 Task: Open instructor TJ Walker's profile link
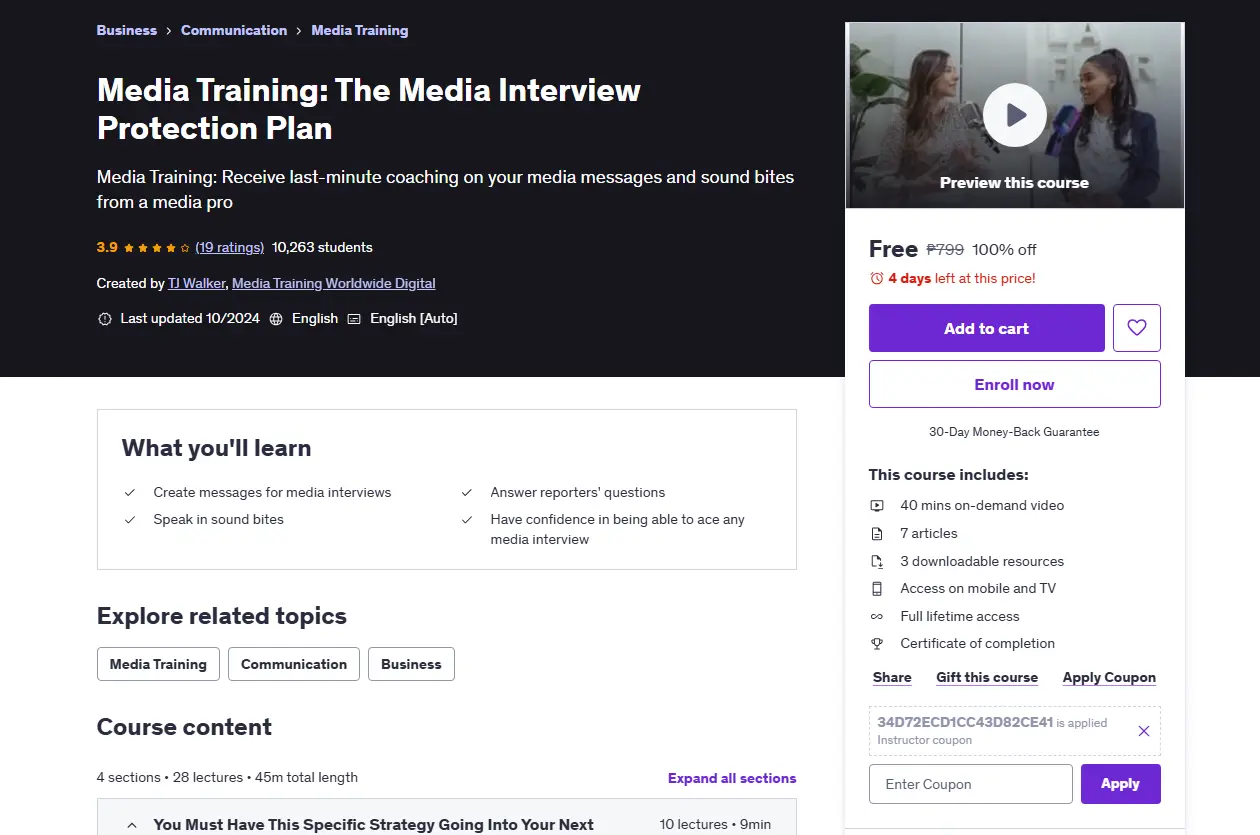click(x=196, y=283)
